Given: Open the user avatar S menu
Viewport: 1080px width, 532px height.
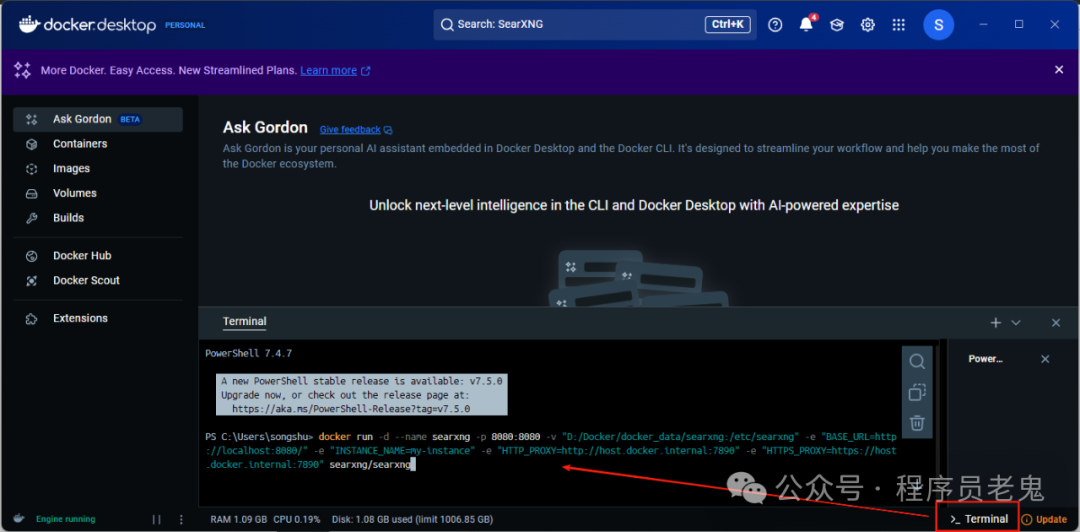Looking at the screenshot, I should click(938, 25).
